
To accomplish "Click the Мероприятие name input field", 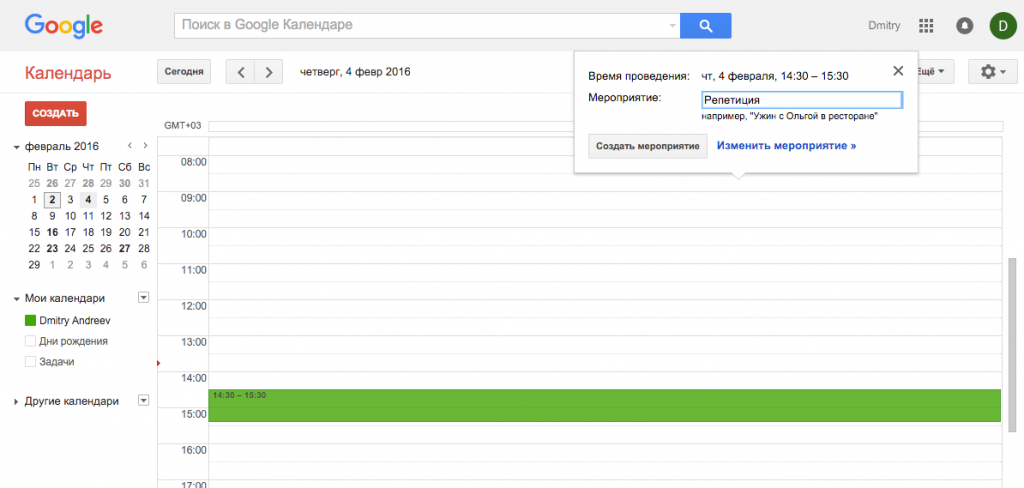I will (801, 100).
